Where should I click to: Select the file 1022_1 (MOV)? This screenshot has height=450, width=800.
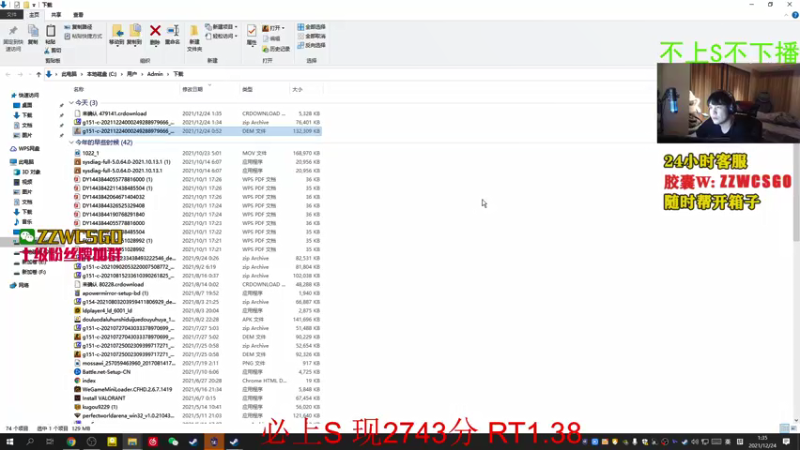[x=196, y=153]
